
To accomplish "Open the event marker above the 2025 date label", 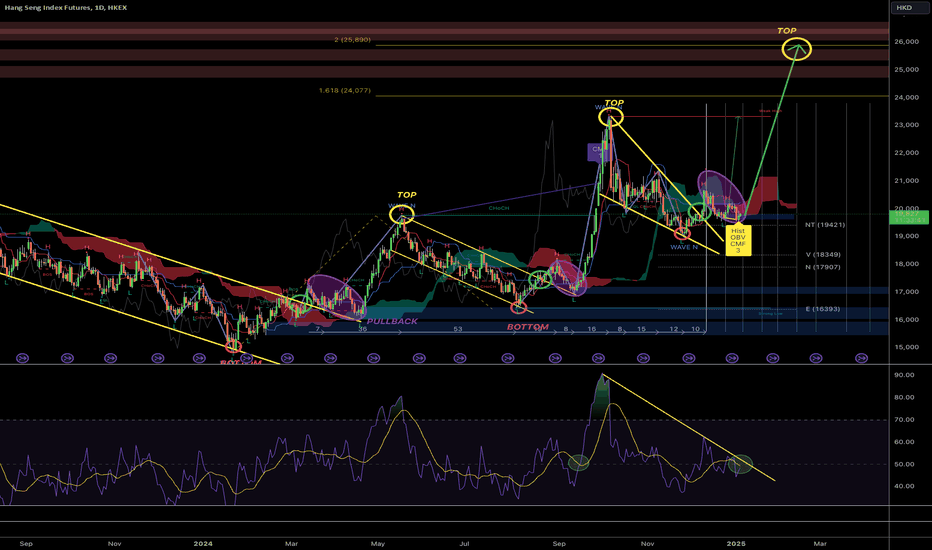I will pyautogui.click(x=732, y=358).
